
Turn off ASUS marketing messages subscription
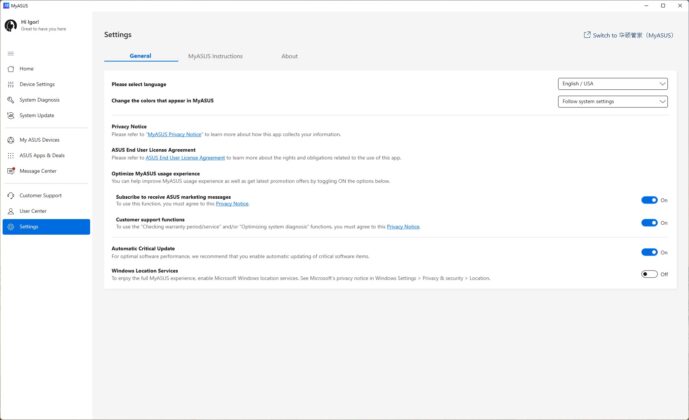point(649,200)
